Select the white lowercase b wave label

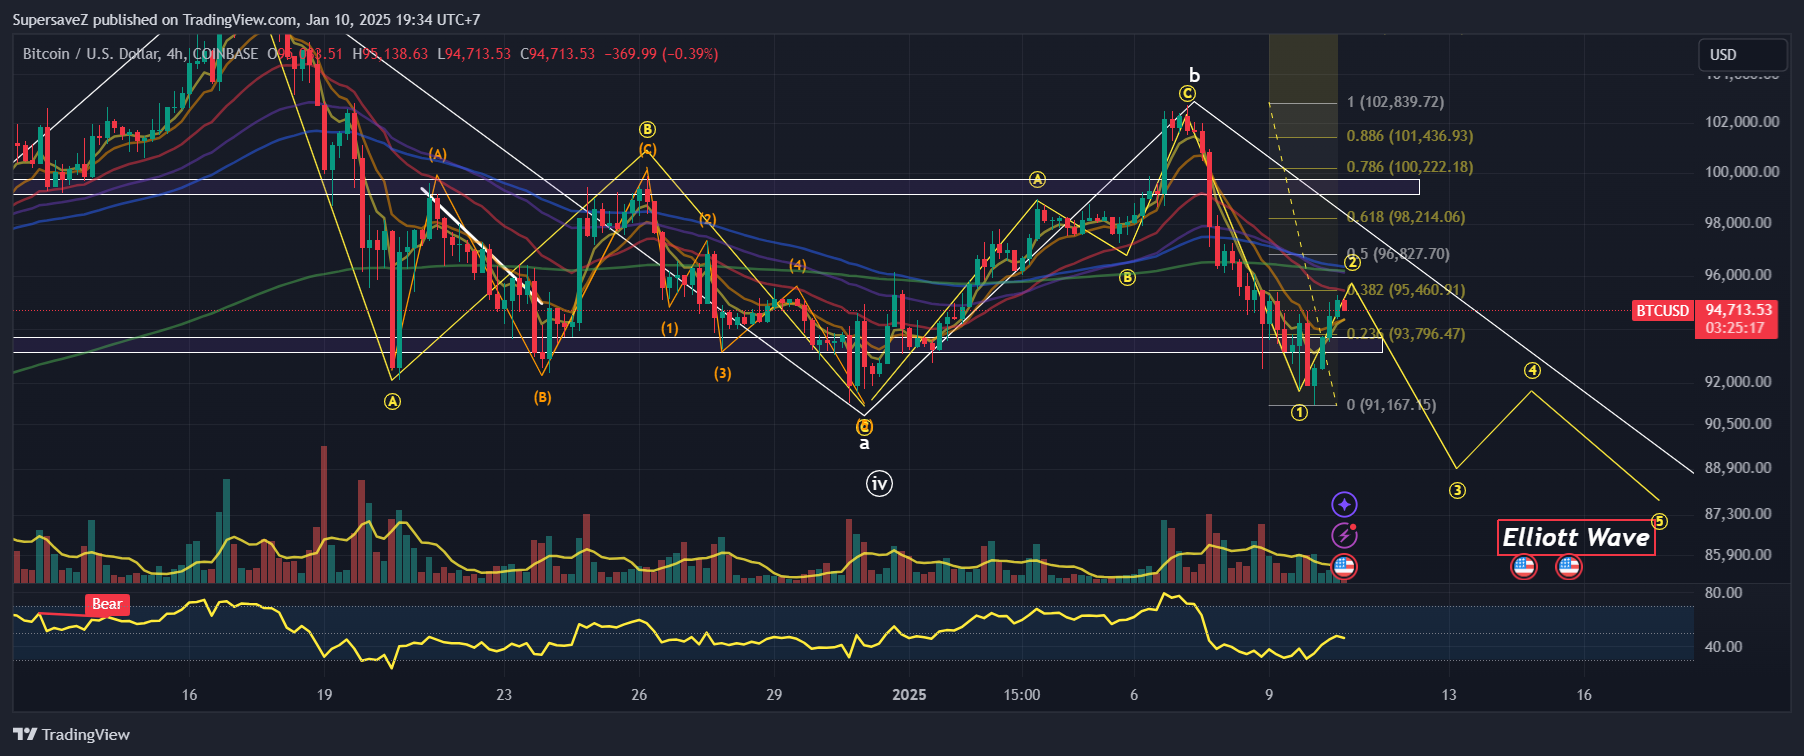(x=1194, y=76)
